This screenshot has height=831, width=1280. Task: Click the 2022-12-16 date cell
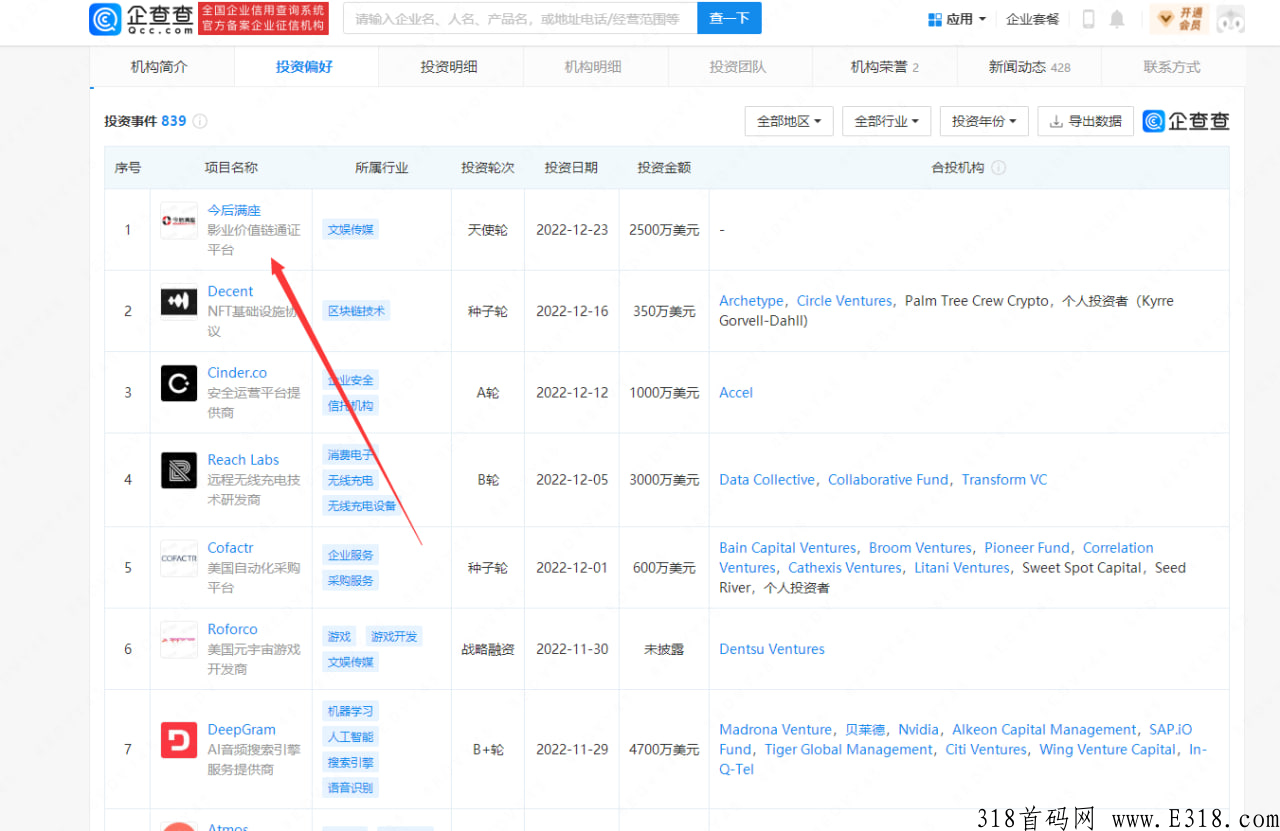coord(572,311)
